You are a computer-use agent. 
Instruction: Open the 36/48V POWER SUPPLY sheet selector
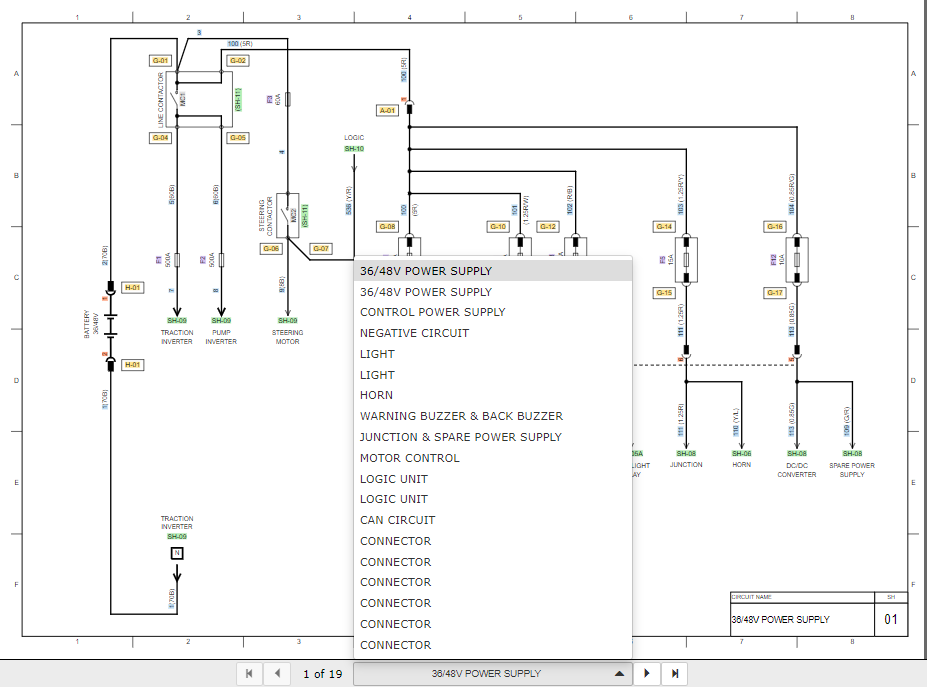pyautogui.click(x=490, y=673)
